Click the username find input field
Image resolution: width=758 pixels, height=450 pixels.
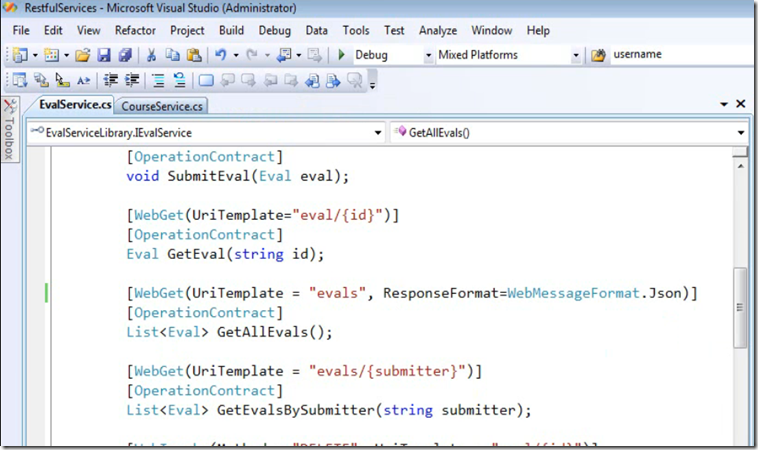pos(683,55)
